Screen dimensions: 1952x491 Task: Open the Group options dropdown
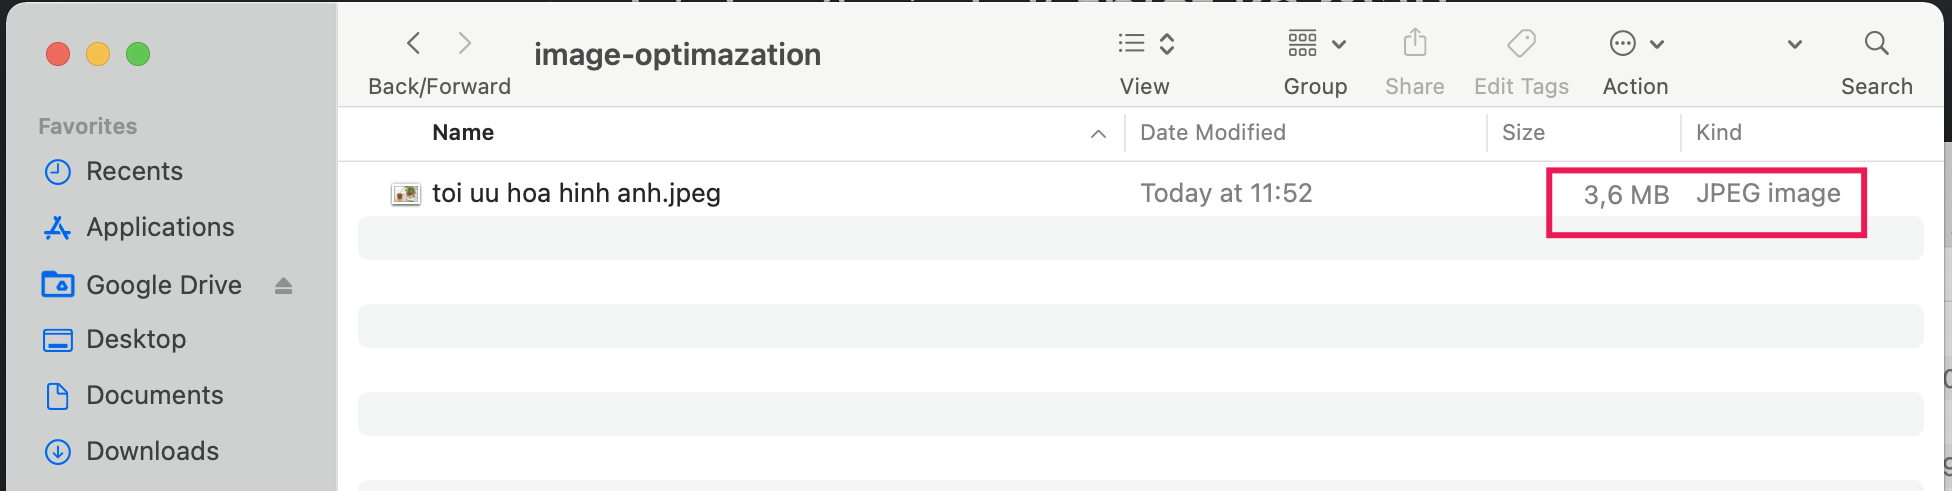pyautogui.click(x=1316, y=44)
